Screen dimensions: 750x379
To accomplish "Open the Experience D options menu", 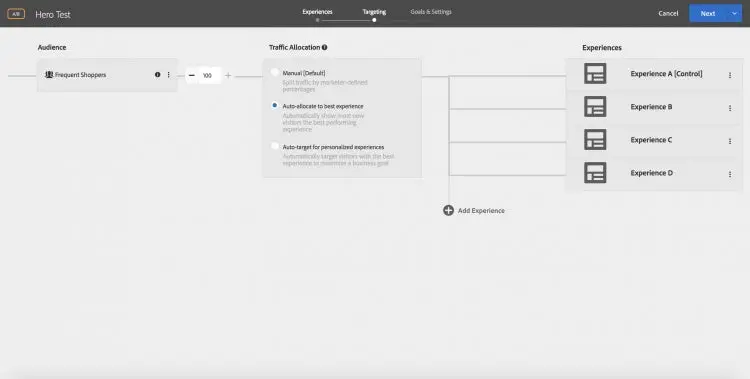I will click(730, 174).
